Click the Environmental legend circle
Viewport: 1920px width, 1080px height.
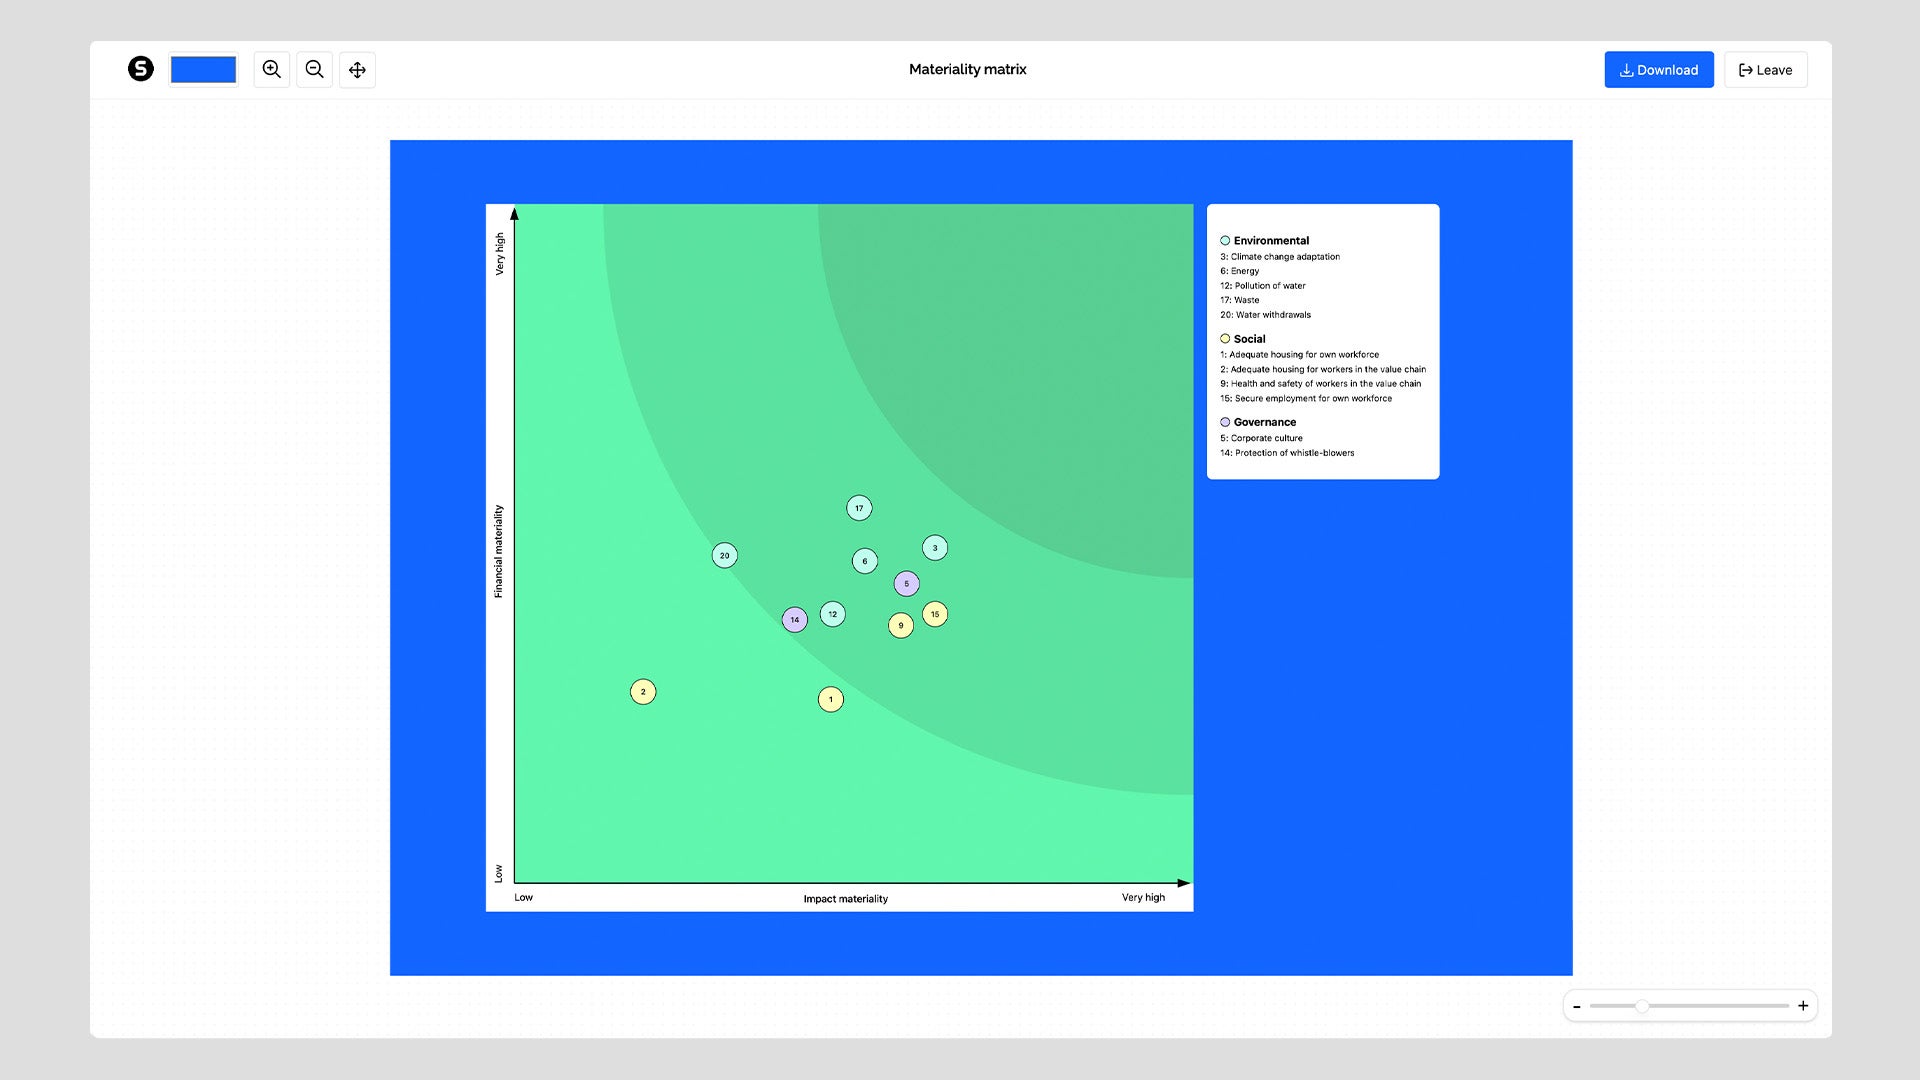pos(1225,241)
